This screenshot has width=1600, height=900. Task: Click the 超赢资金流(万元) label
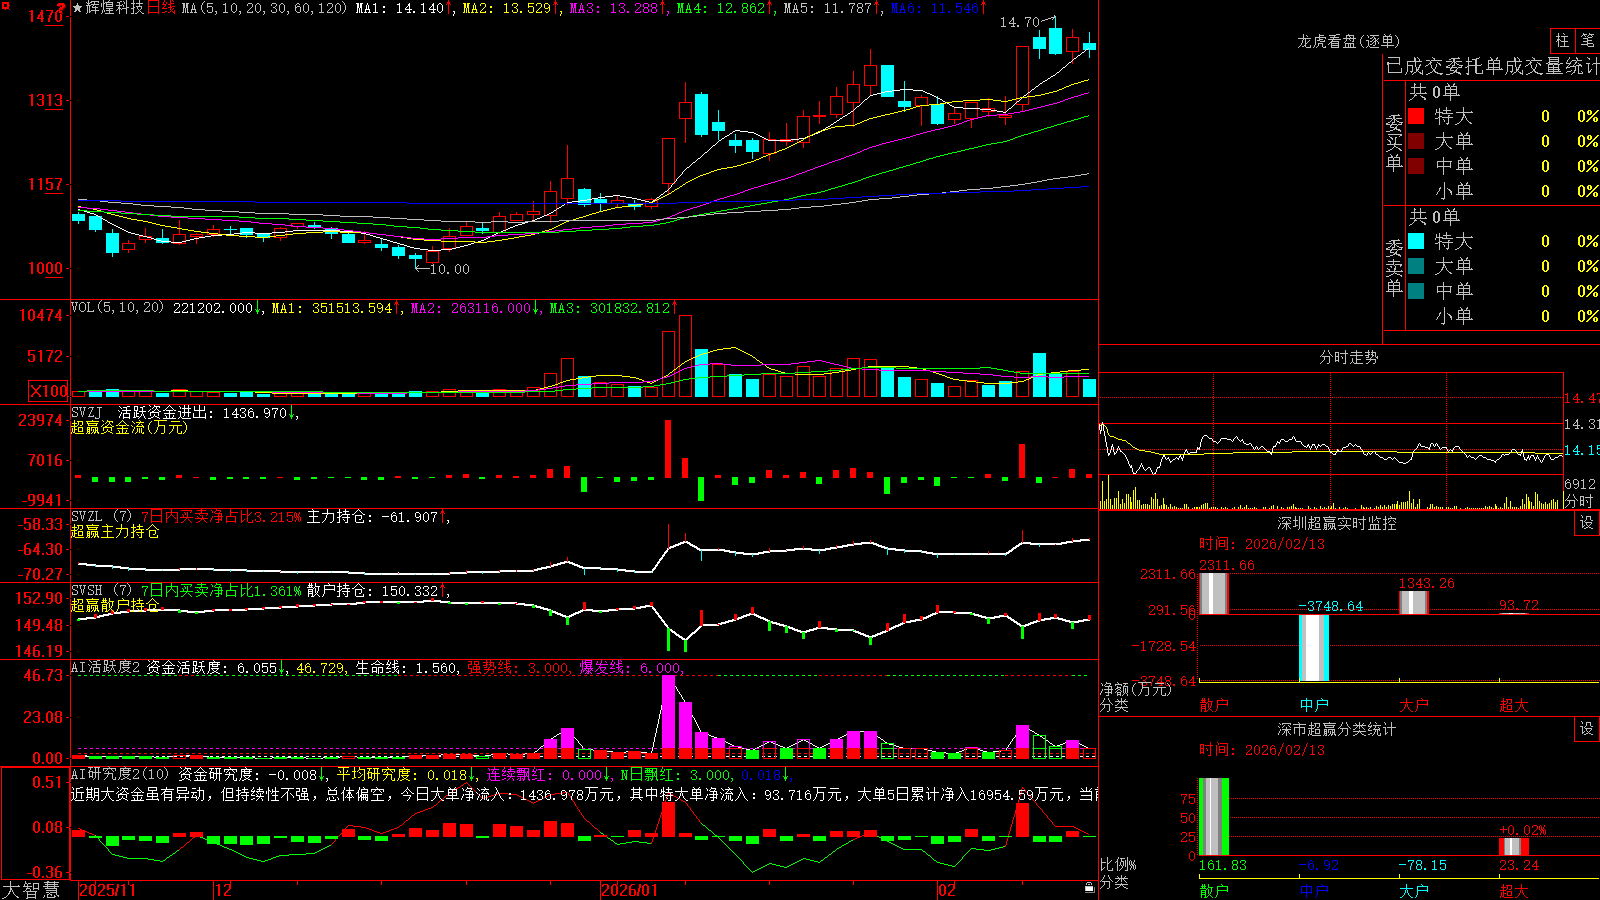coord(129,427)
